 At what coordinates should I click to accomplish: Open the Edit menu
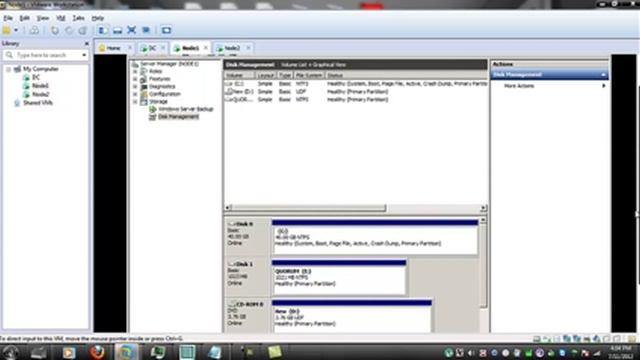[x=24, y=18]
